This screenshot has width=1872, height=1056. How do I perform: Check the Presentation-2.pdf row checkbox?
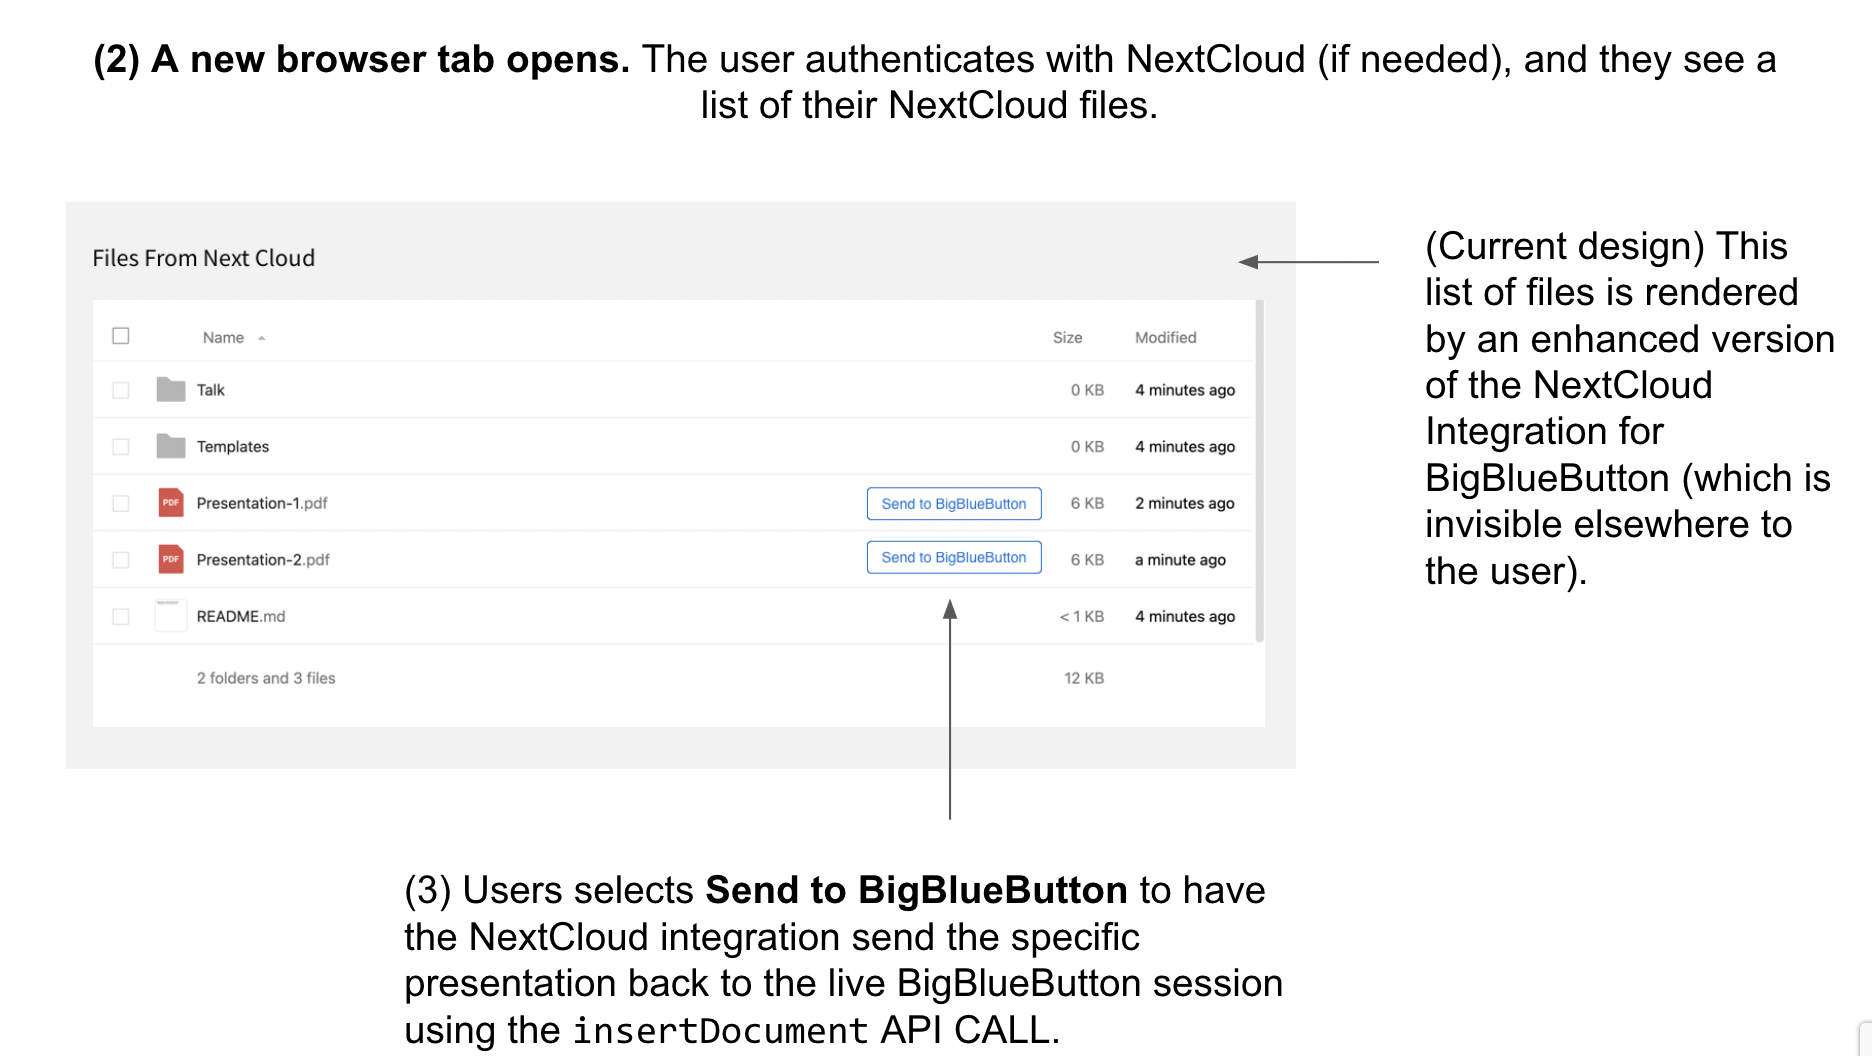120,559
